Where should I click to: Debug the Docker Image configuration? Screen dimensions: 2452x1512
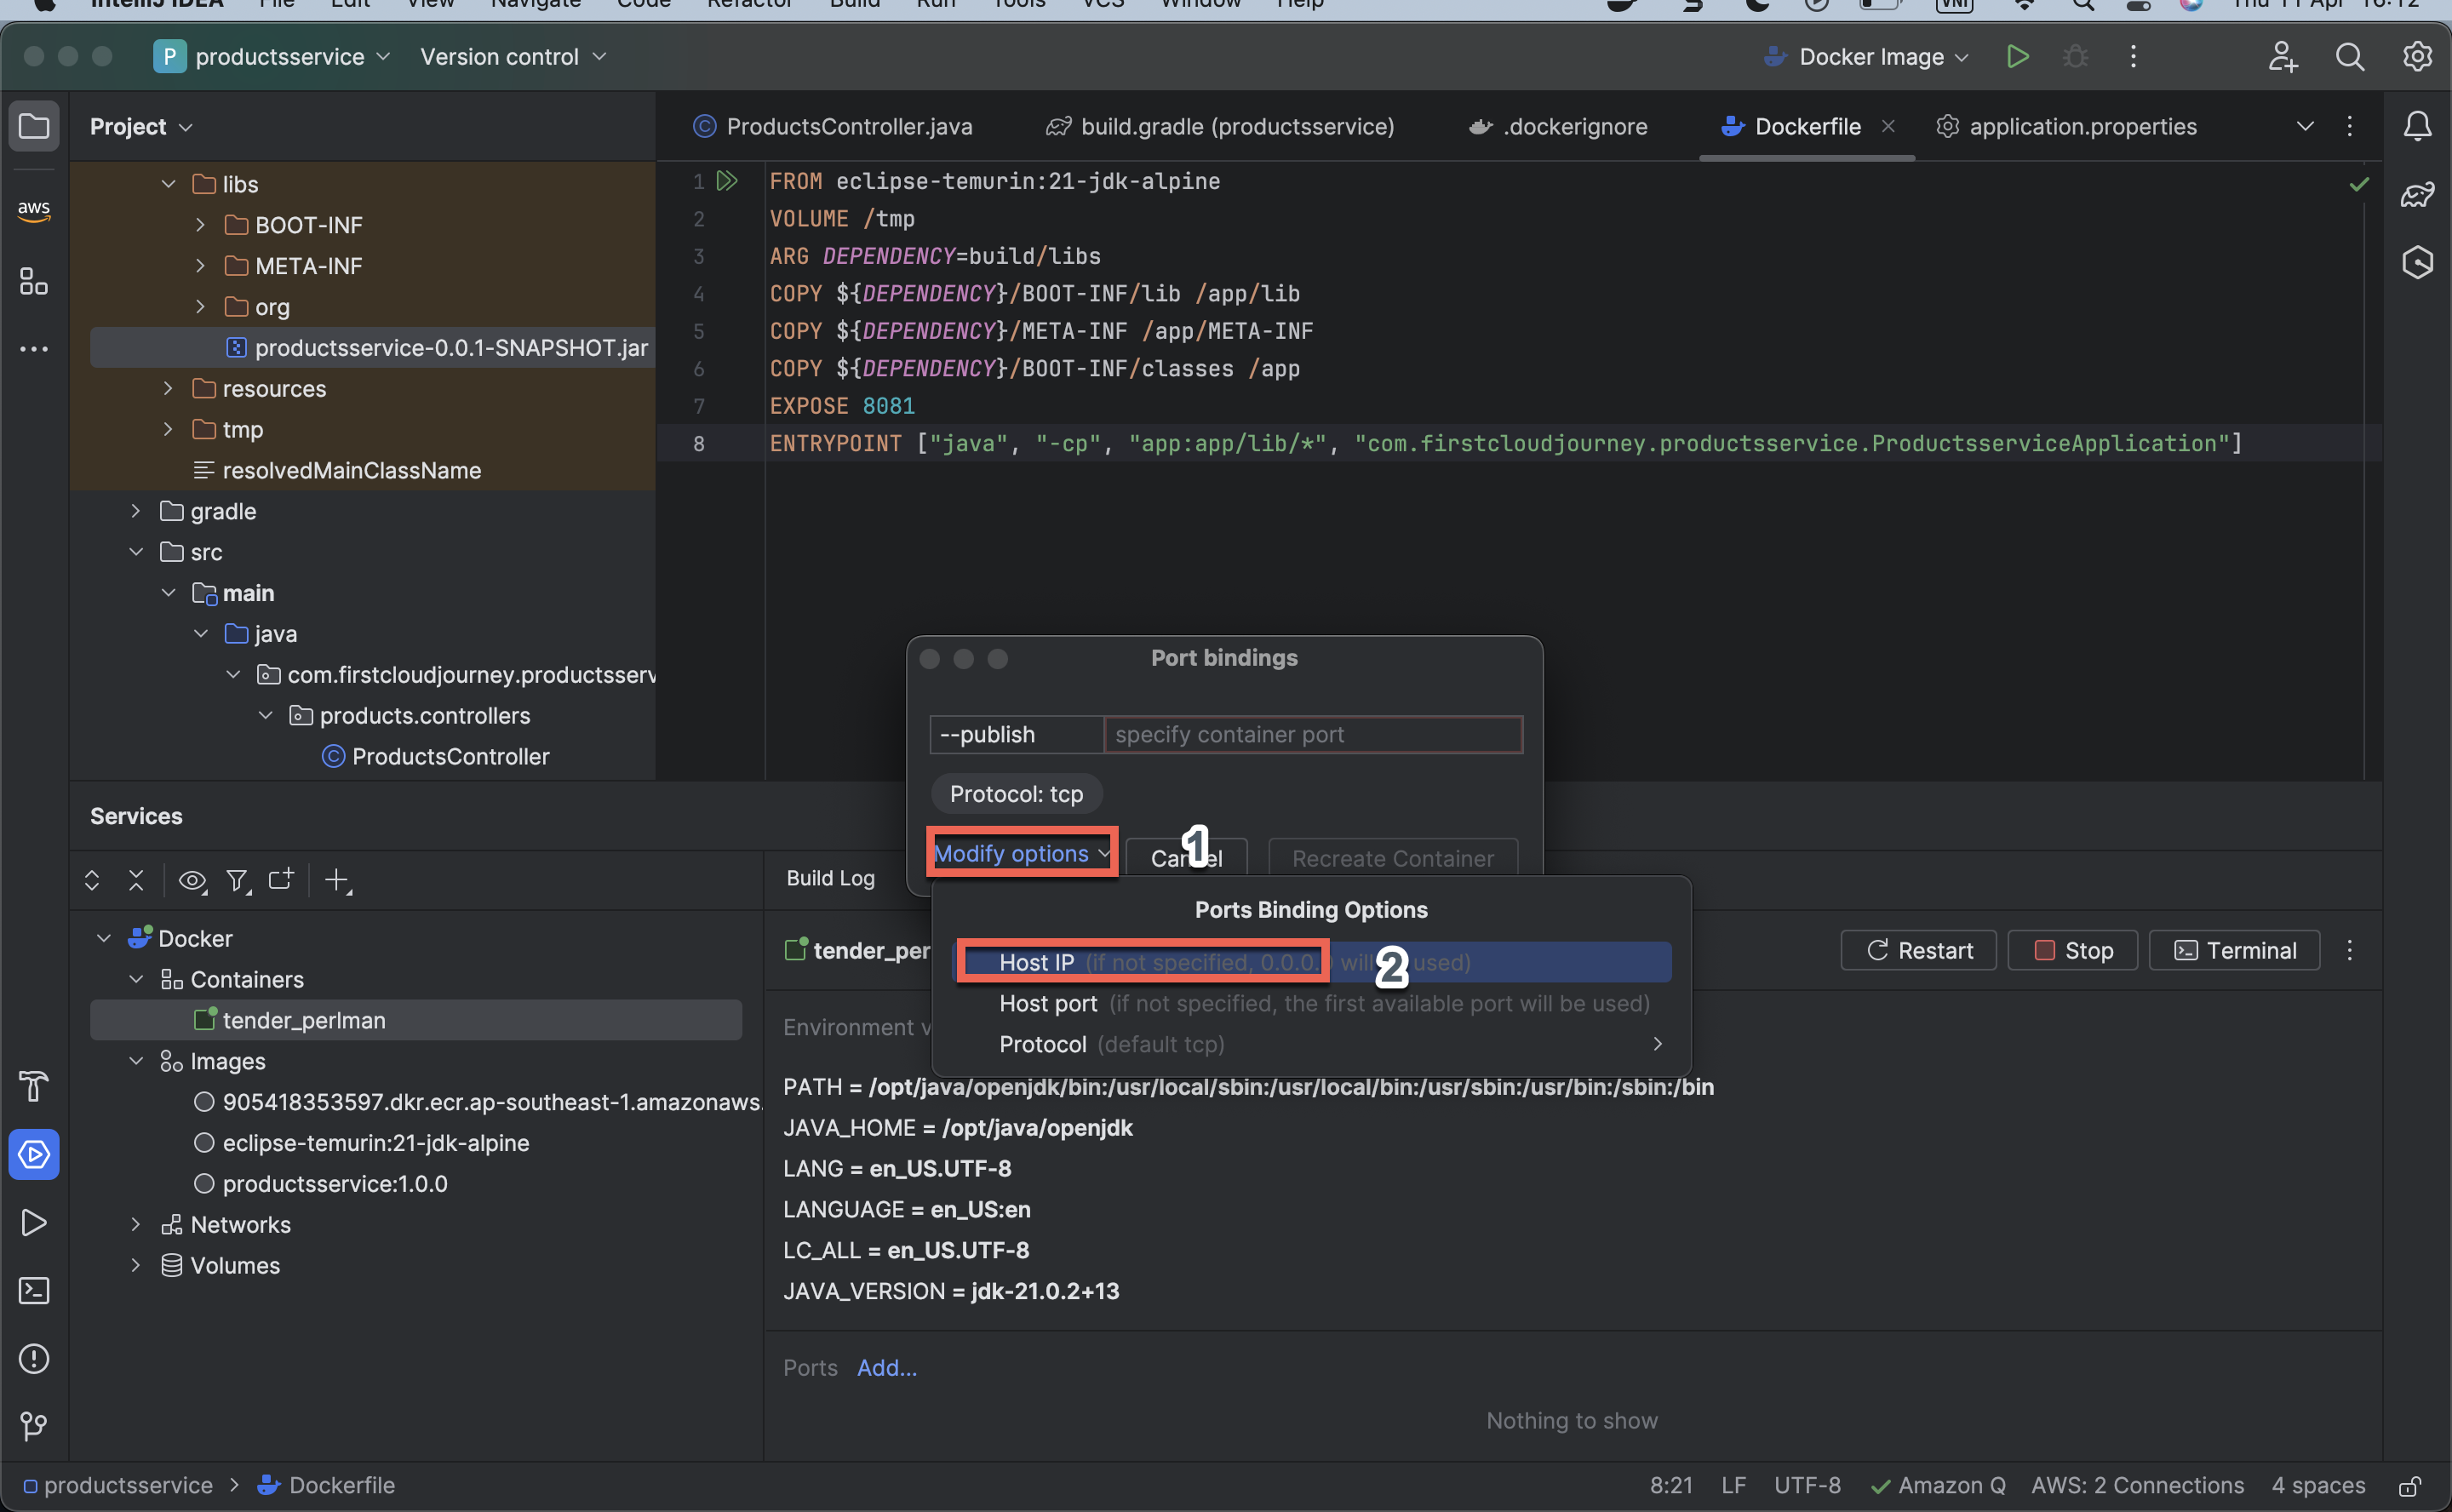pyautogui.click(x=2075, y=57)
